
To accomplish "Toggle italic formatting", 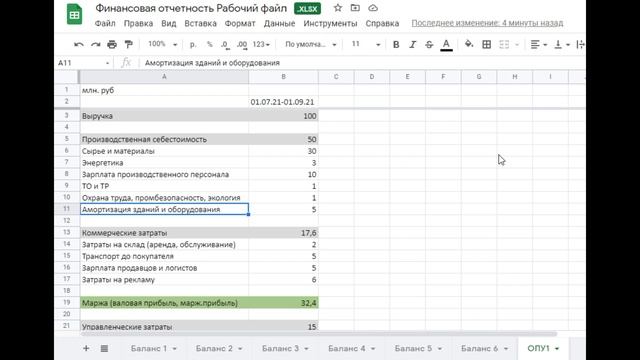I will coord(412,44).
